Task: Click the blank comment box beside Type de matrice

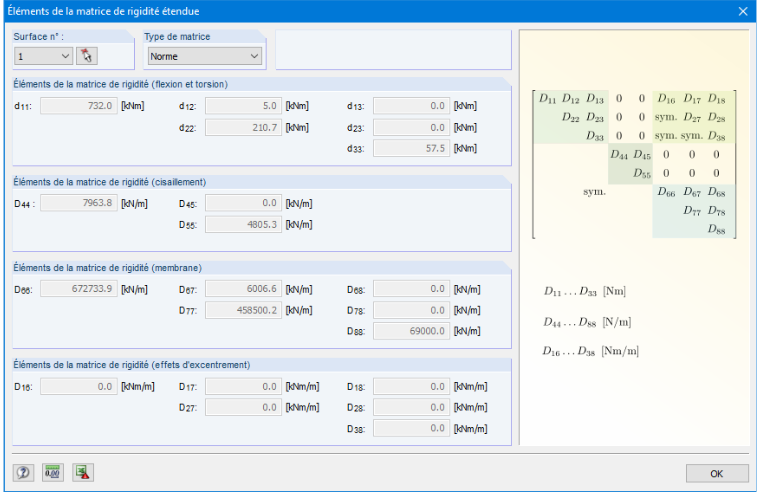Action: pos(393,50)
